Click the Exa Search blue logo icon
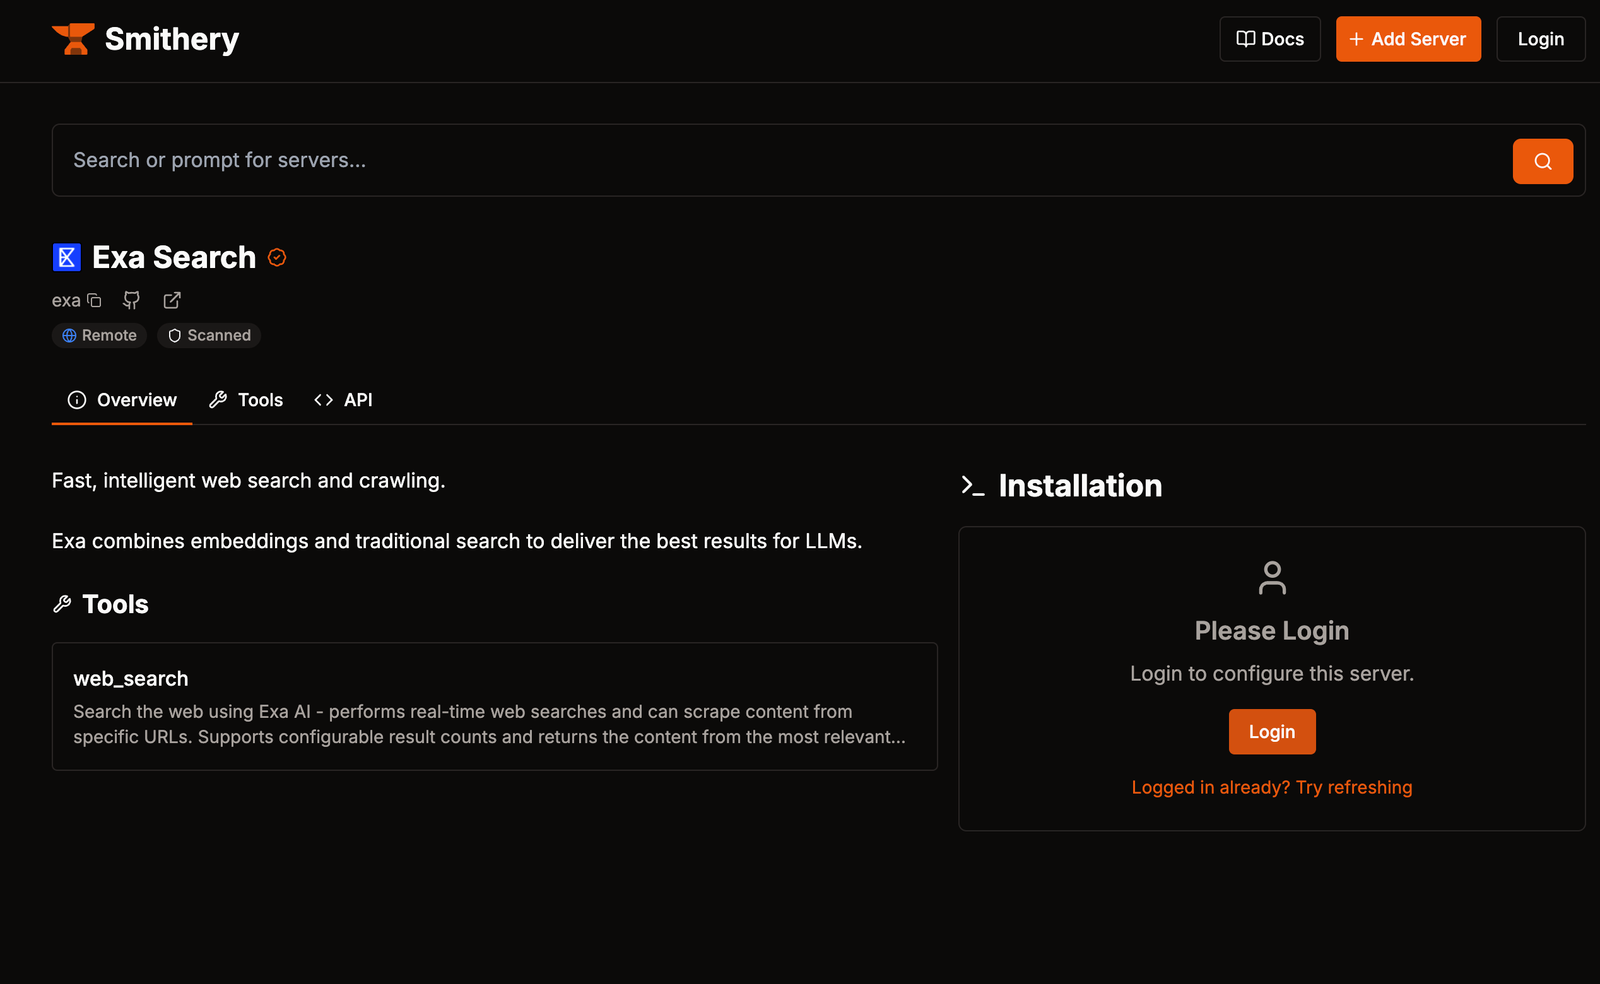1600x984 pixels. click(x=67, y=257)
